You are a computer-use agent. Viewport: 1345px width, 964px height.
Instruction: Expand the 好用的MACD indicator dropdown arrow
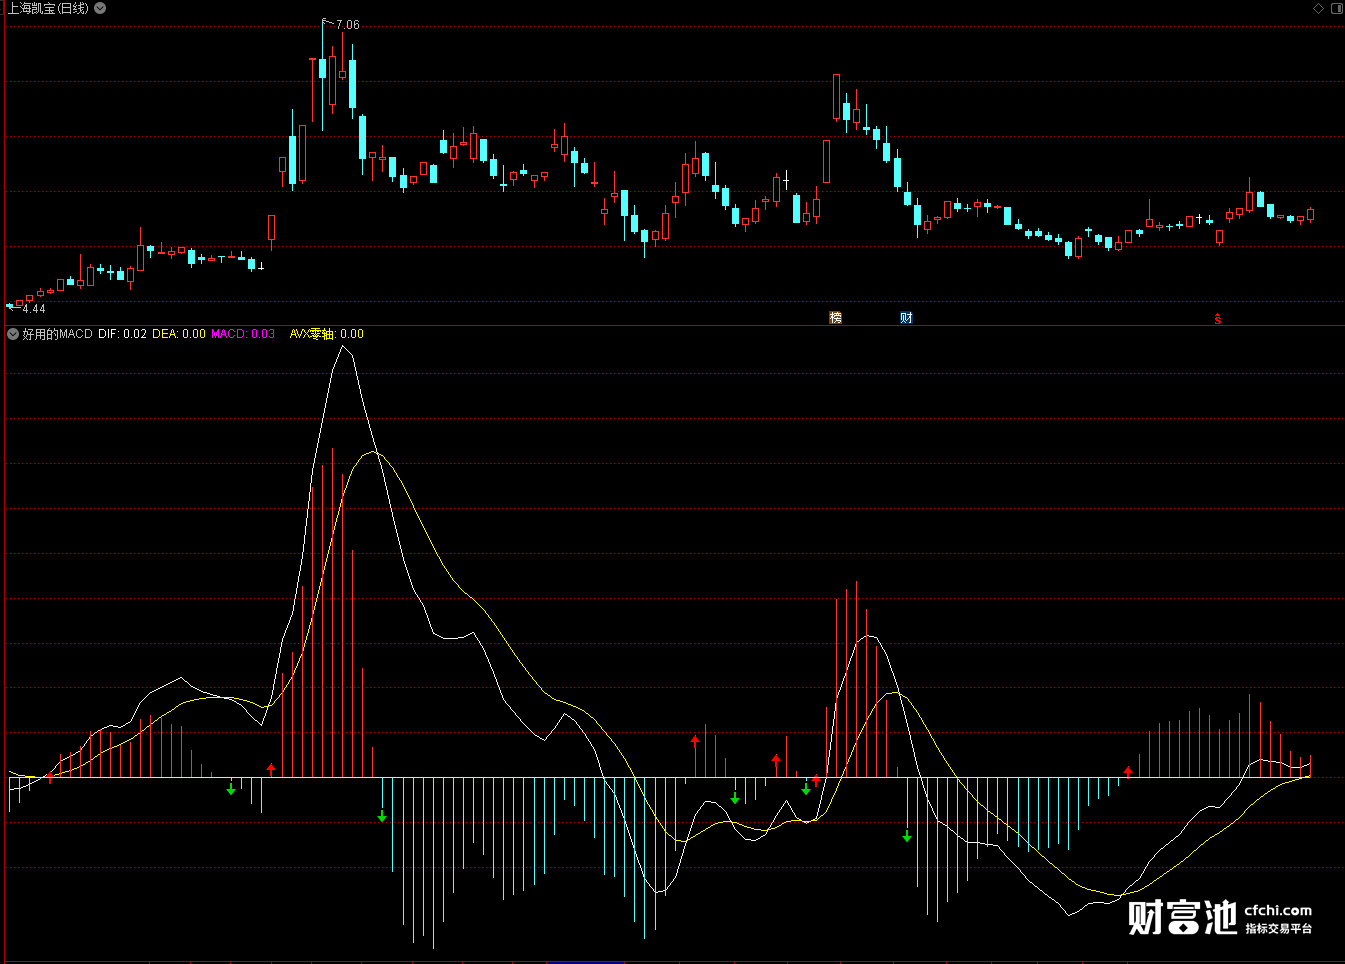click(13, 334)
